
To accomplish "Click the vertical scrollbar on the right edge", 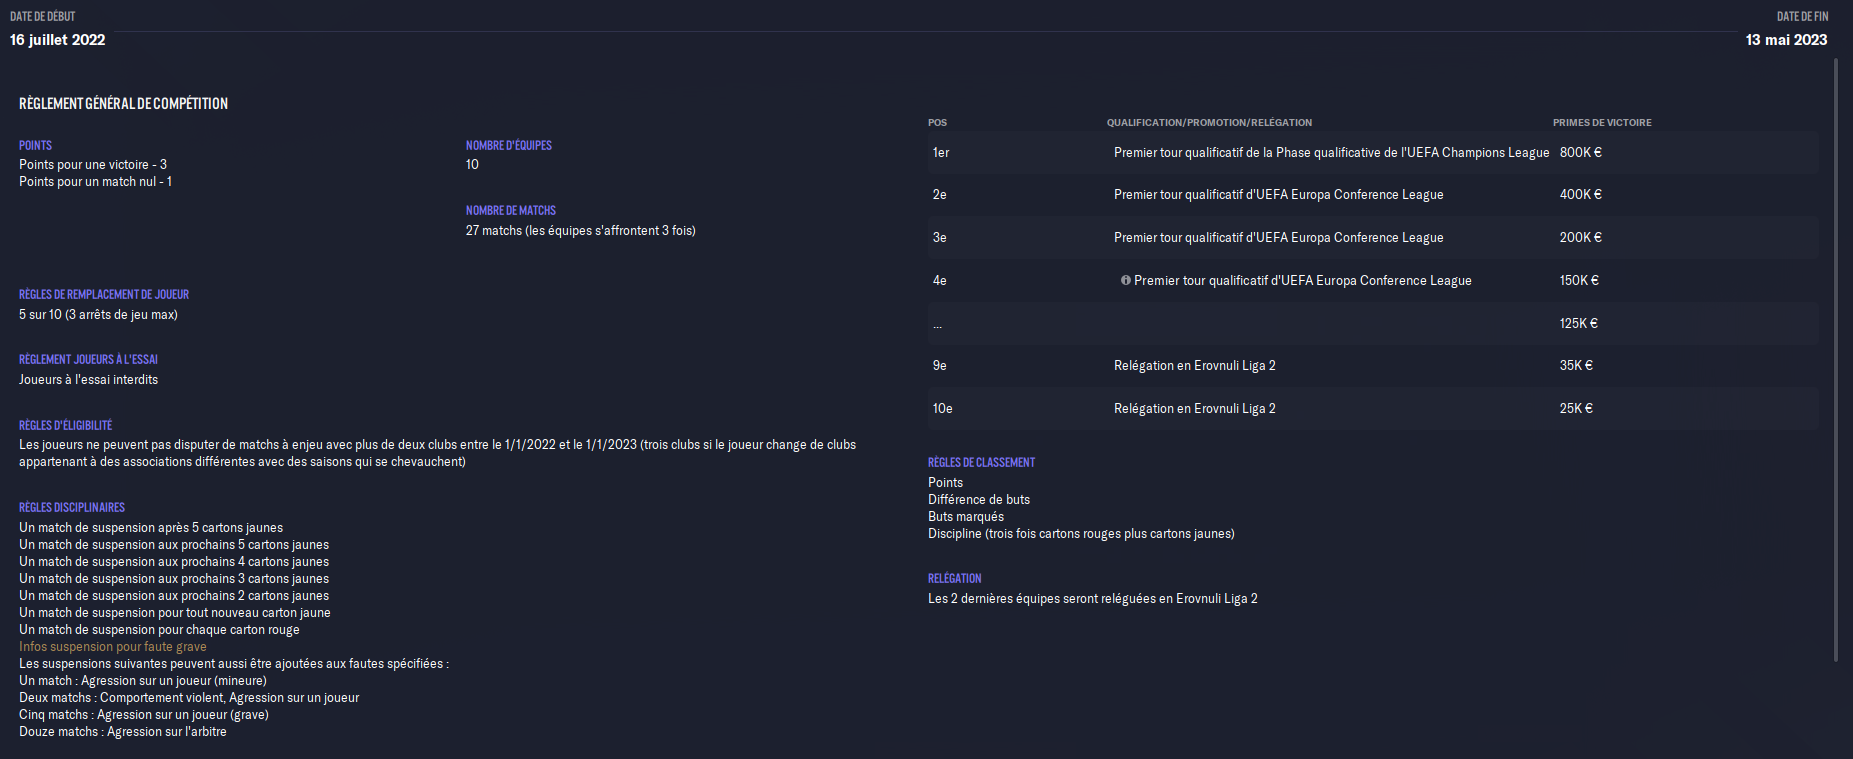I will pos(1836,360).
